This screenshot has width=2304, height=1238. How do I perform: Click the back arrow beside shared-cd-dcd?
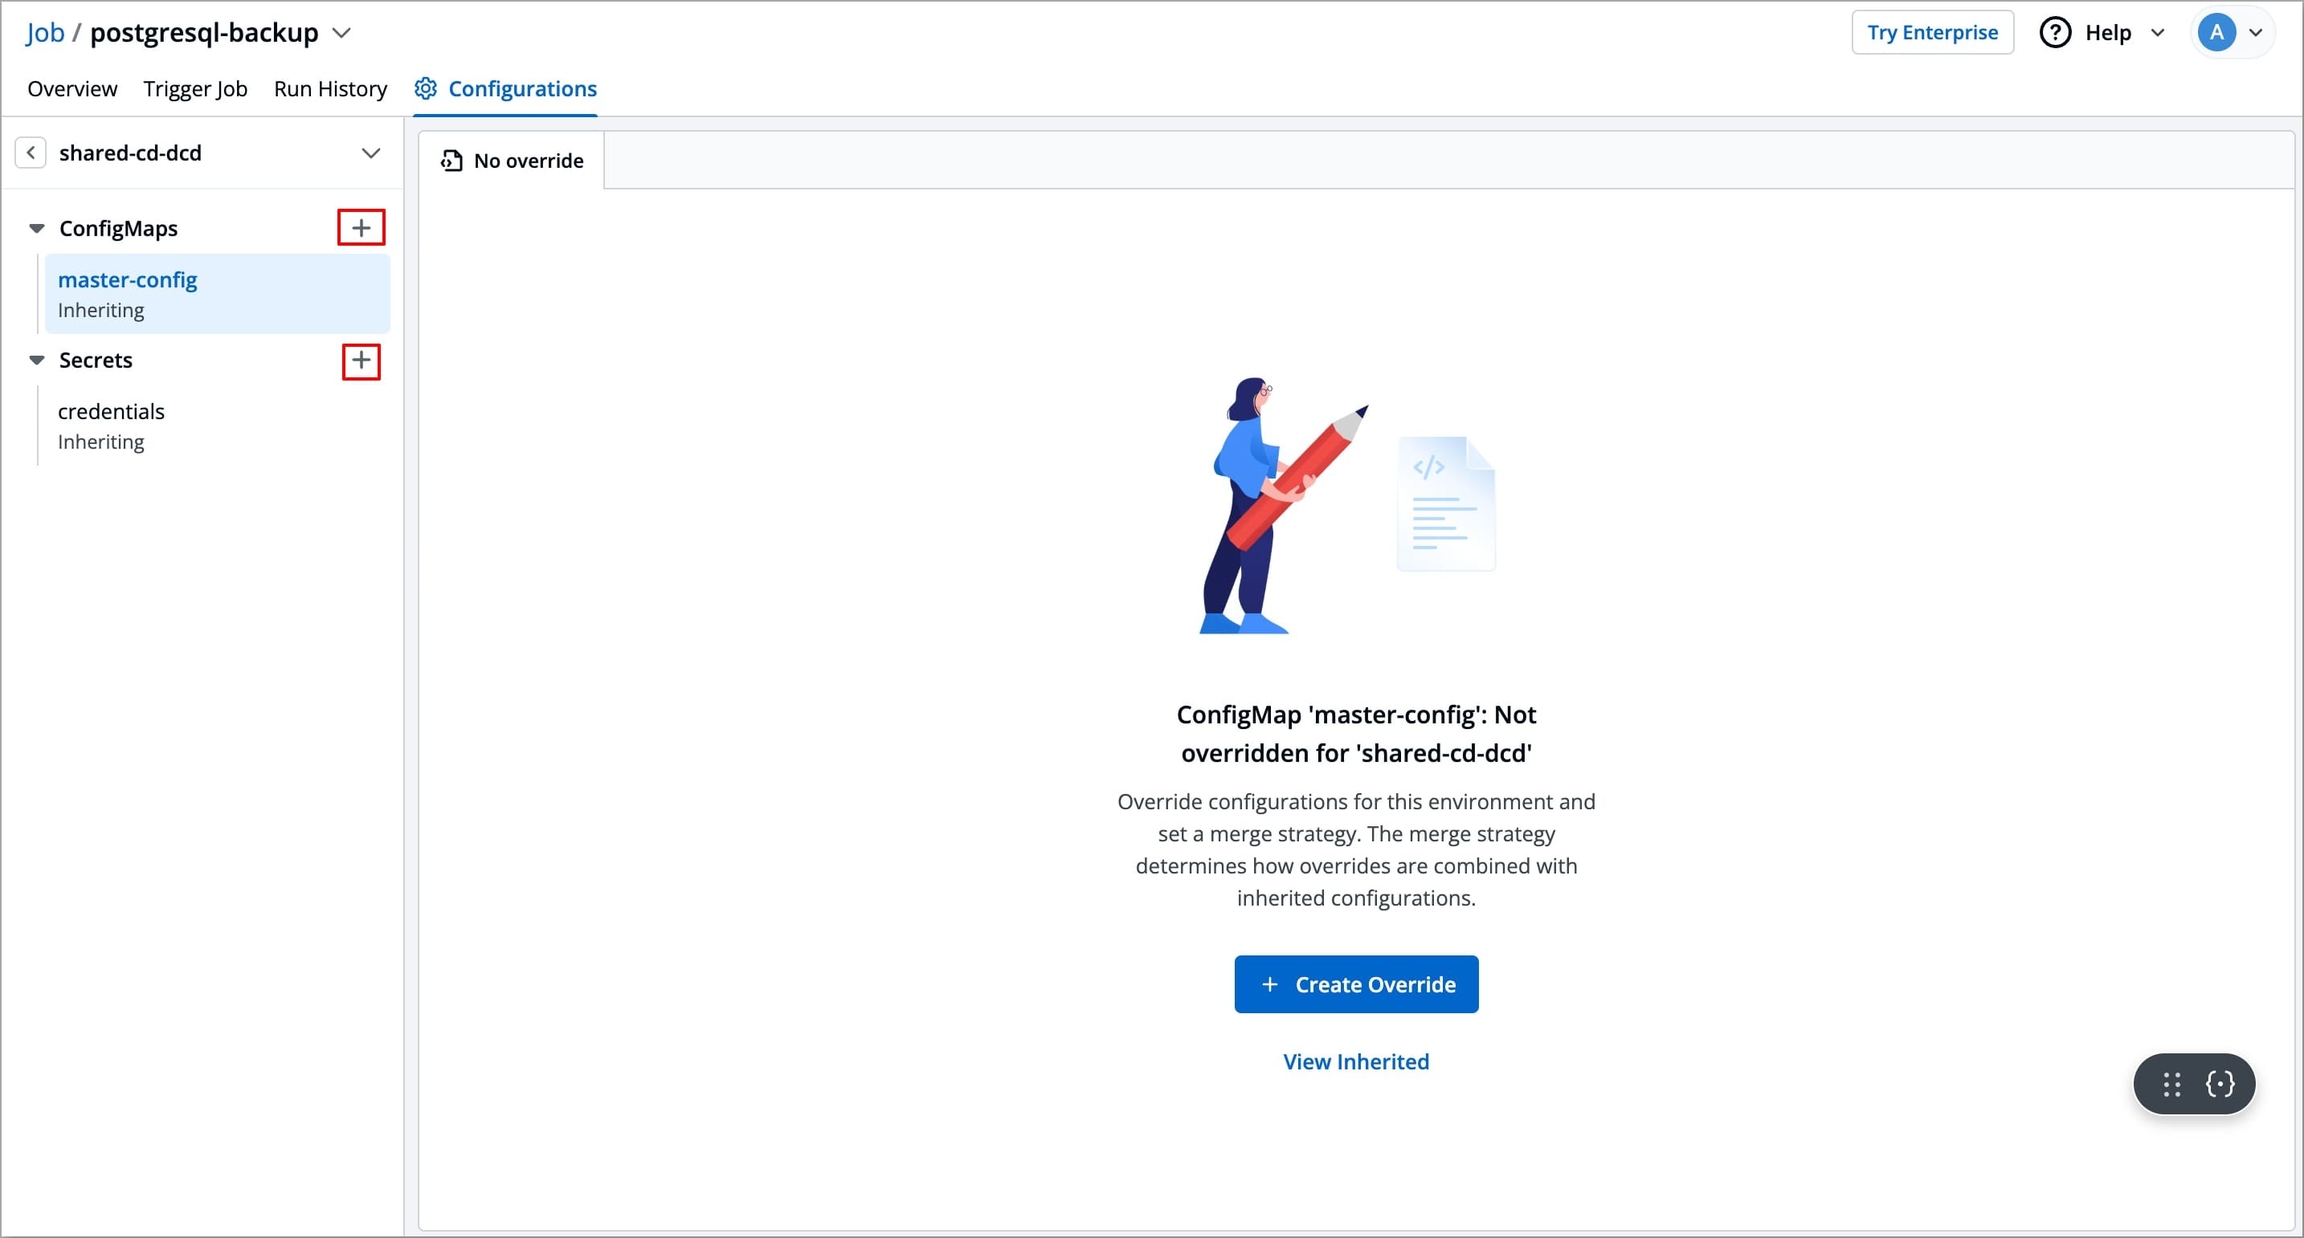pos(31,153)
